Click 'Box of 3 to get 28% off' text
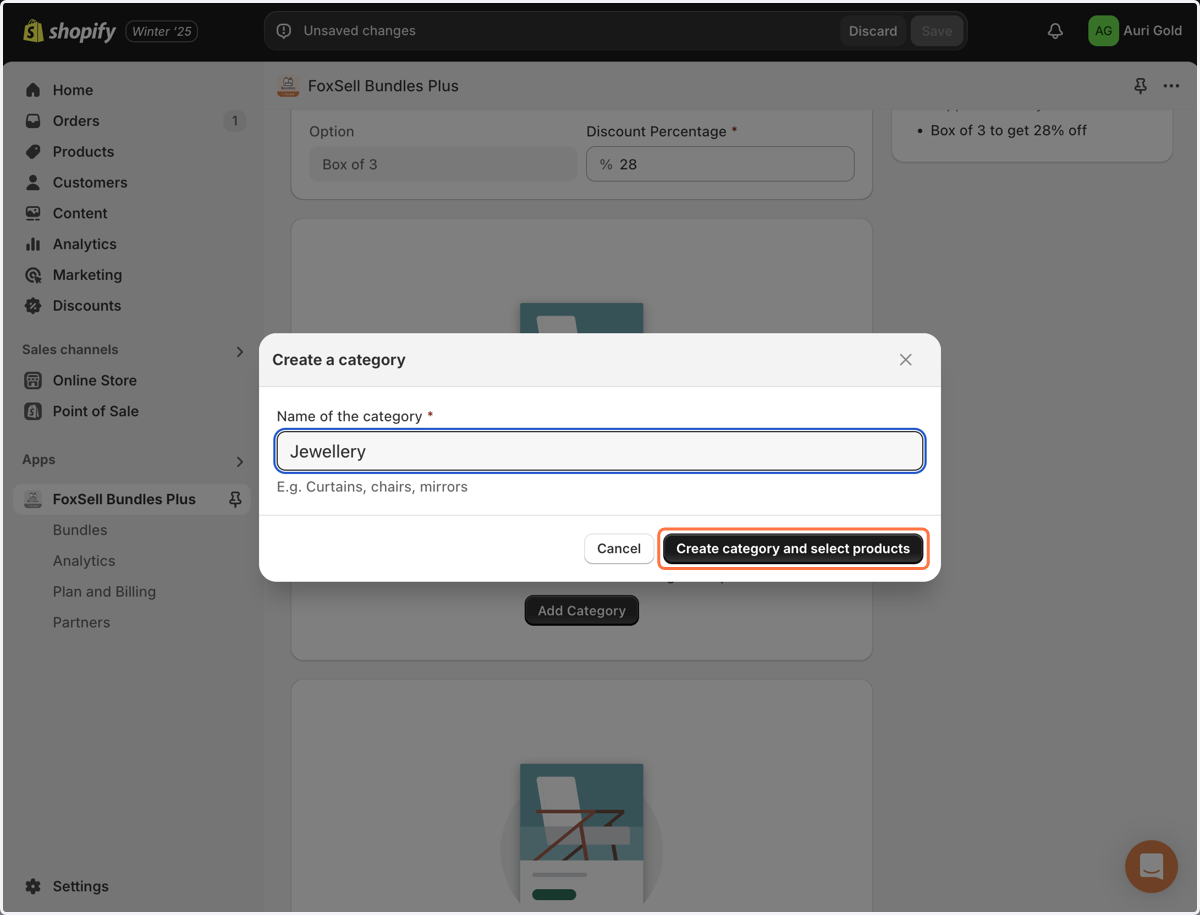This screenshot has height=915, width=1200. [1008, 130]
